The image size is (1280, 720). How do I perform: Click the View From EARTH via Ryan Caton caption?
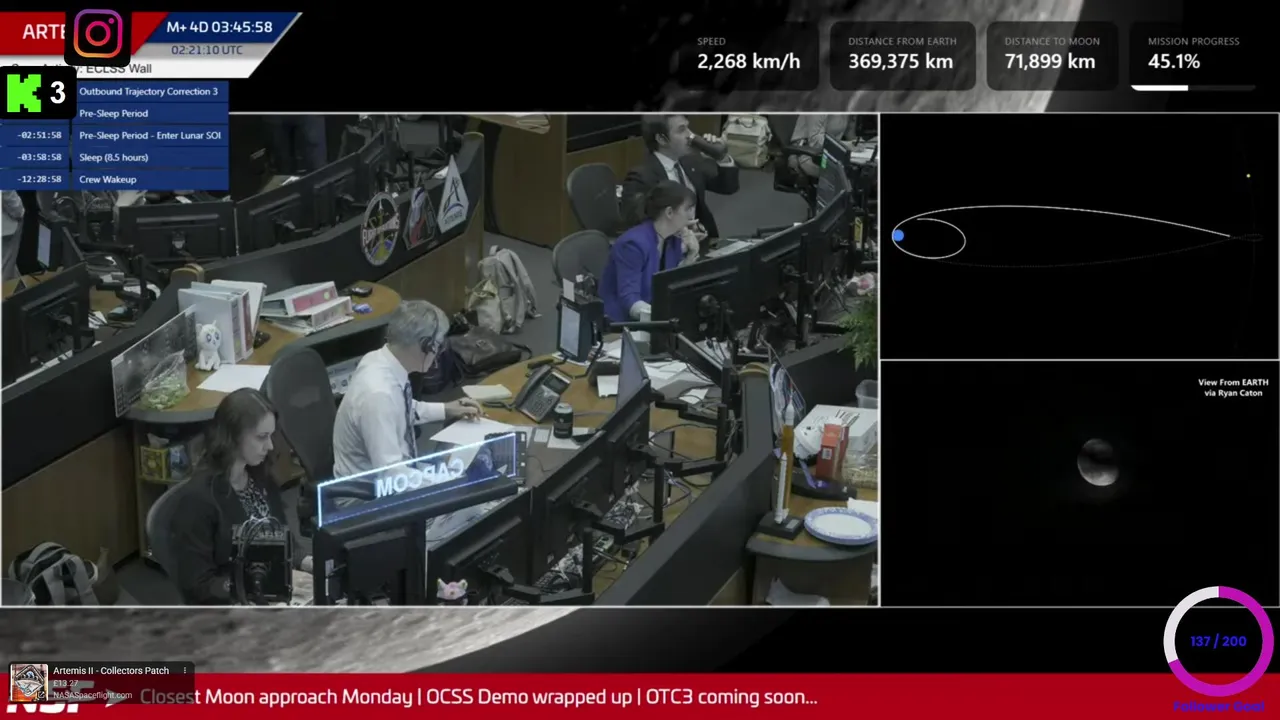pyautogui.click(x=1233, y=387)
